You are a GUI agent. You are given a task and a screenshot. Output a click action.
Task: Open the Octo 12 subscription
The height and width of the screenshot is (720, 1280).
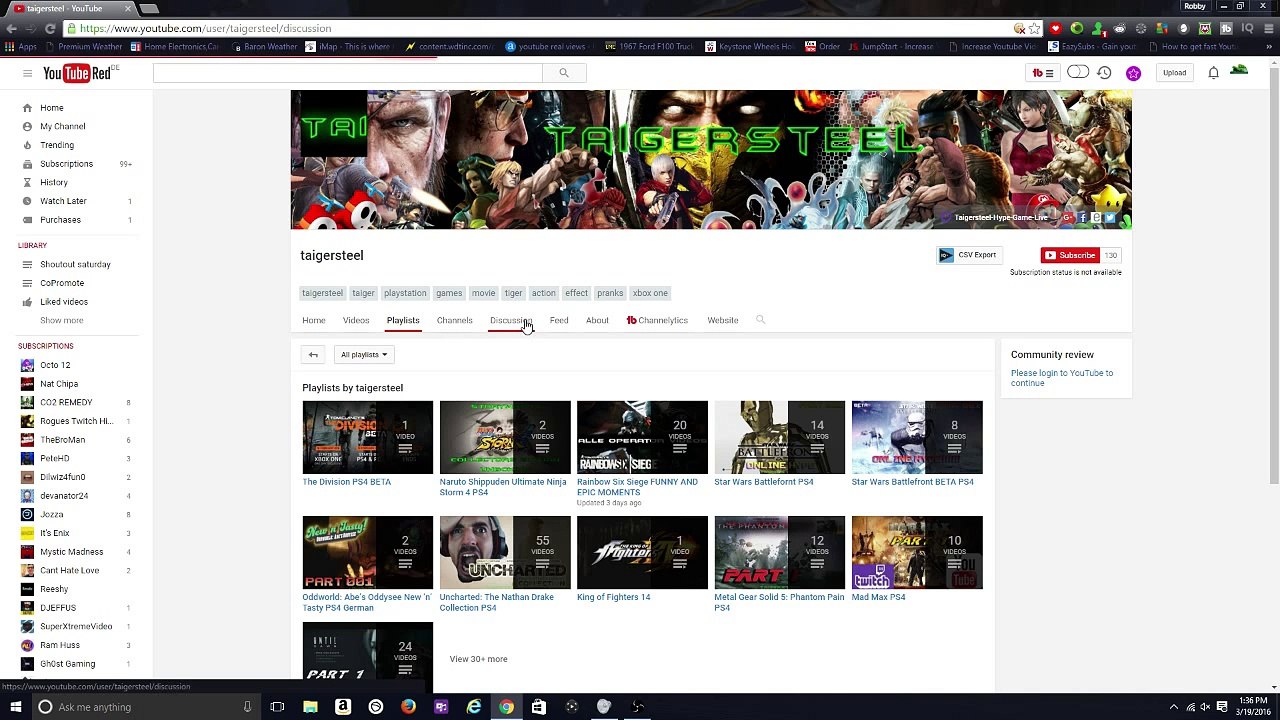click(55, 365)
